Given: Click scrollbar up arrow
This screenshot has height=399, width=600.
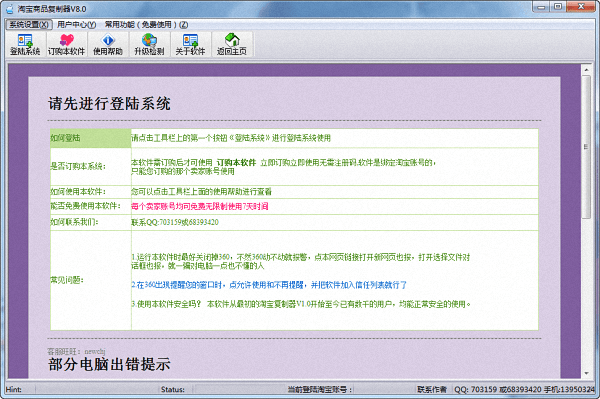Looking at the screenshot, I should 586,70.
